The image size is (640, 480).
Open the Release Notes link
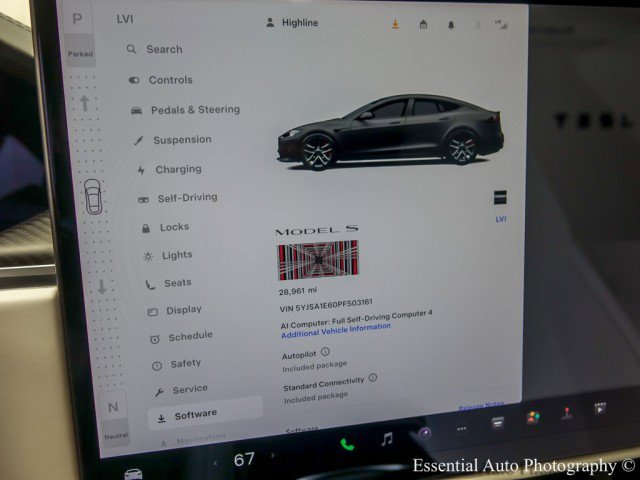point(481,406)
